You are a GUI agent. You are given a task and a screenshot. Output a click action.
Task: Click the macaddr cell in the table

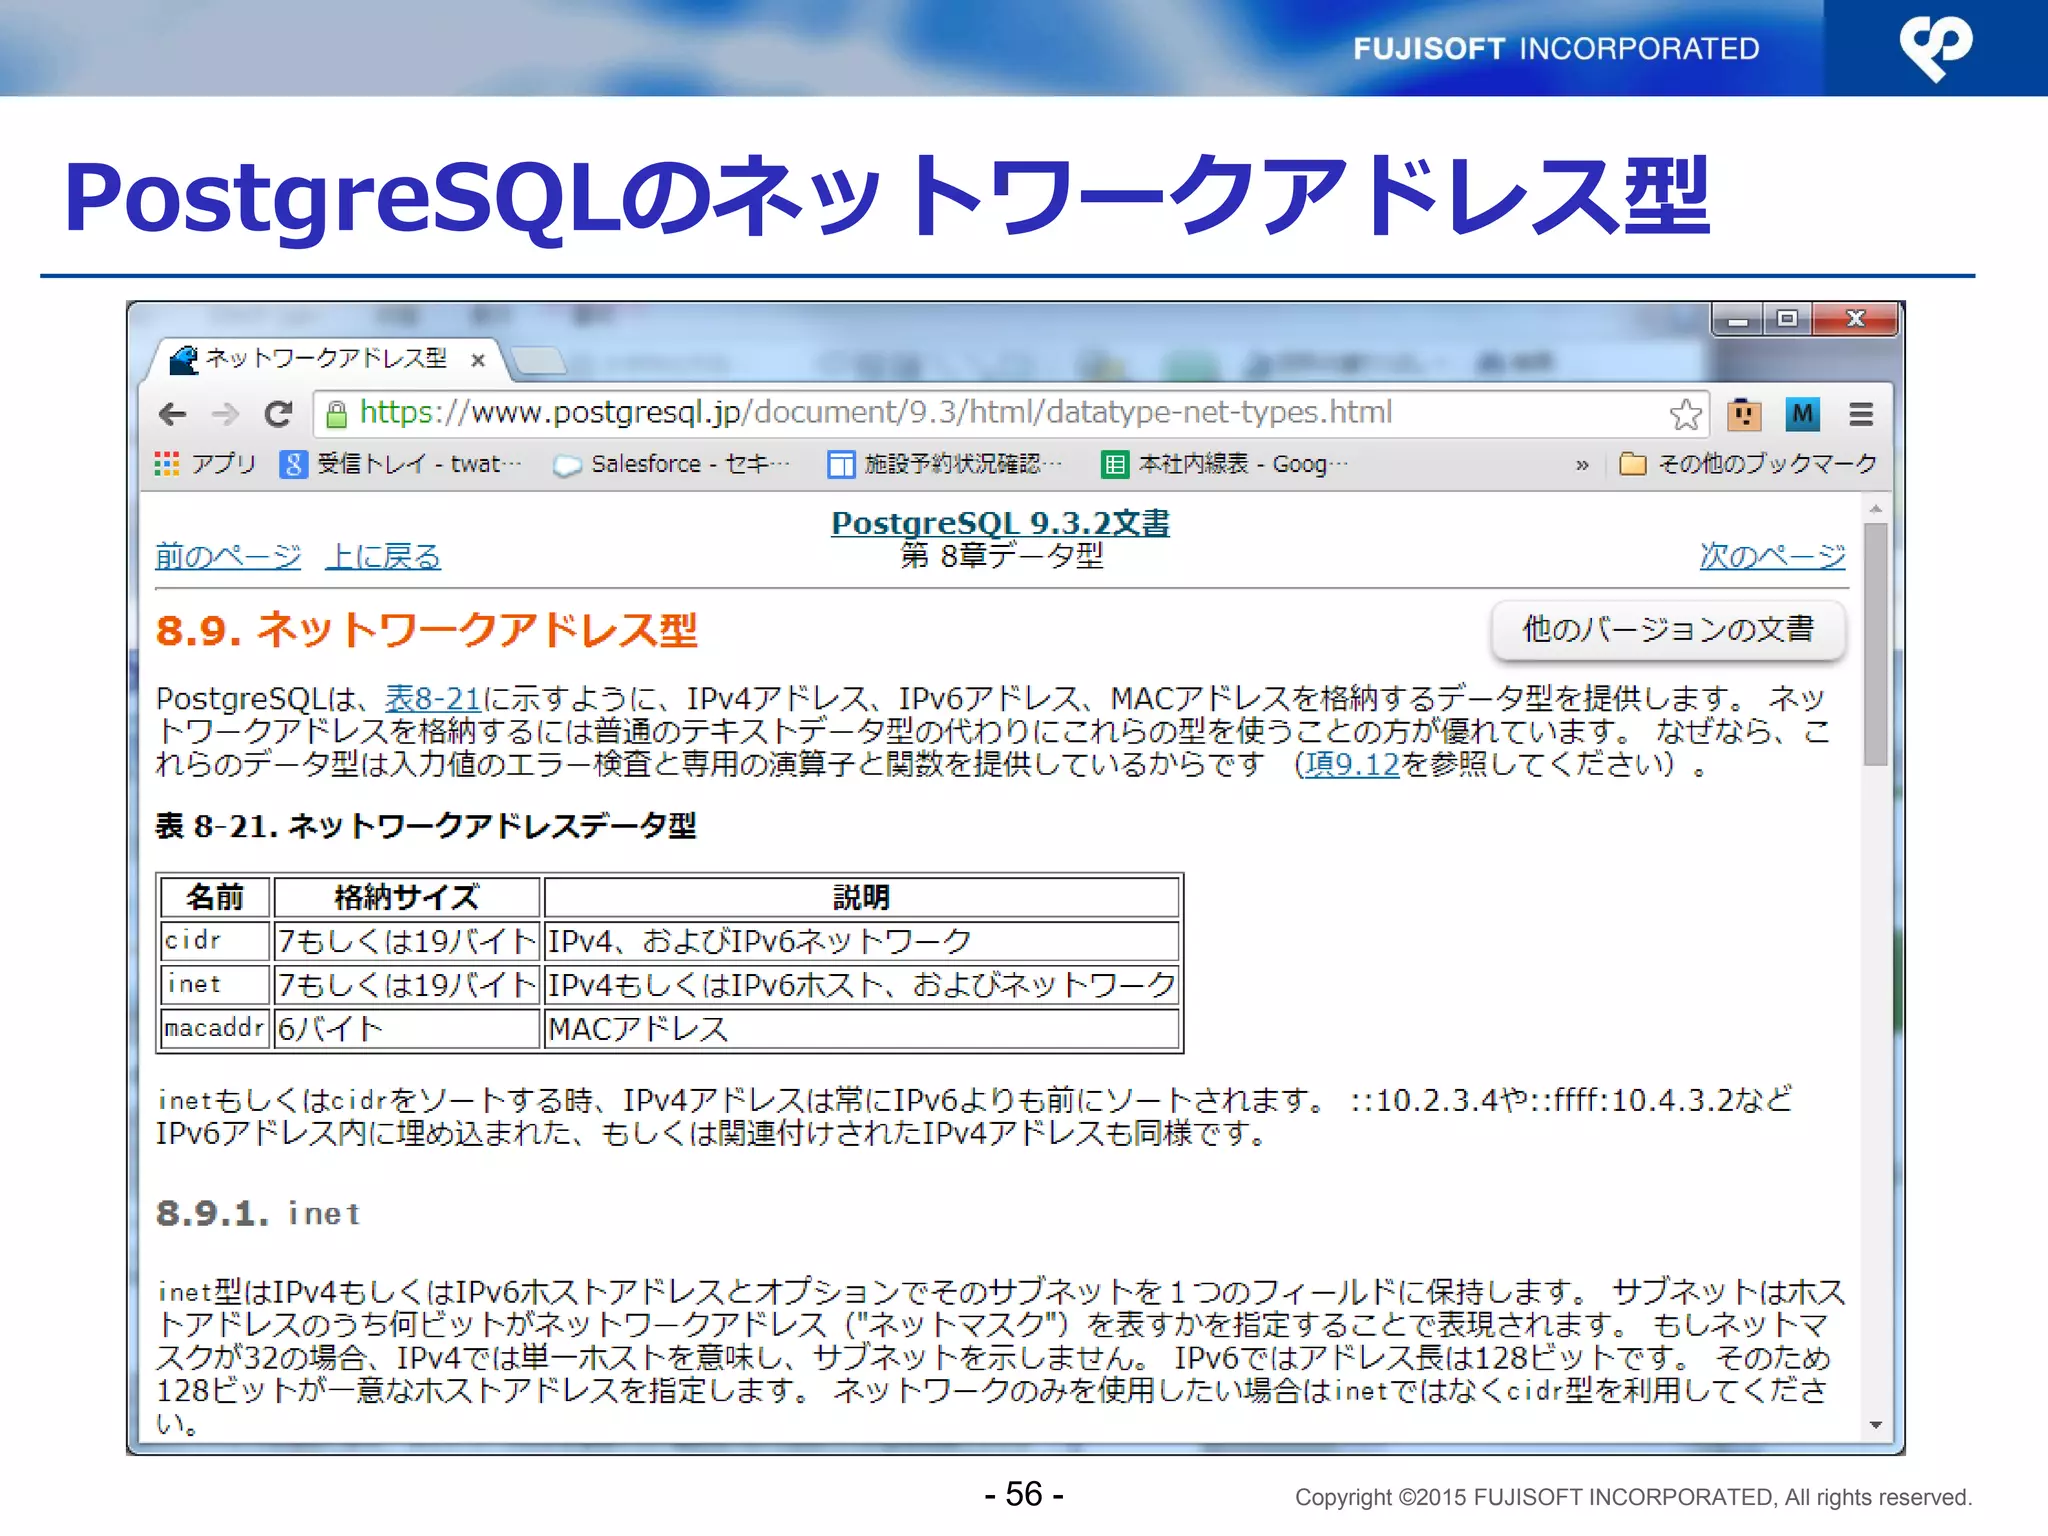click(215, 1029)
